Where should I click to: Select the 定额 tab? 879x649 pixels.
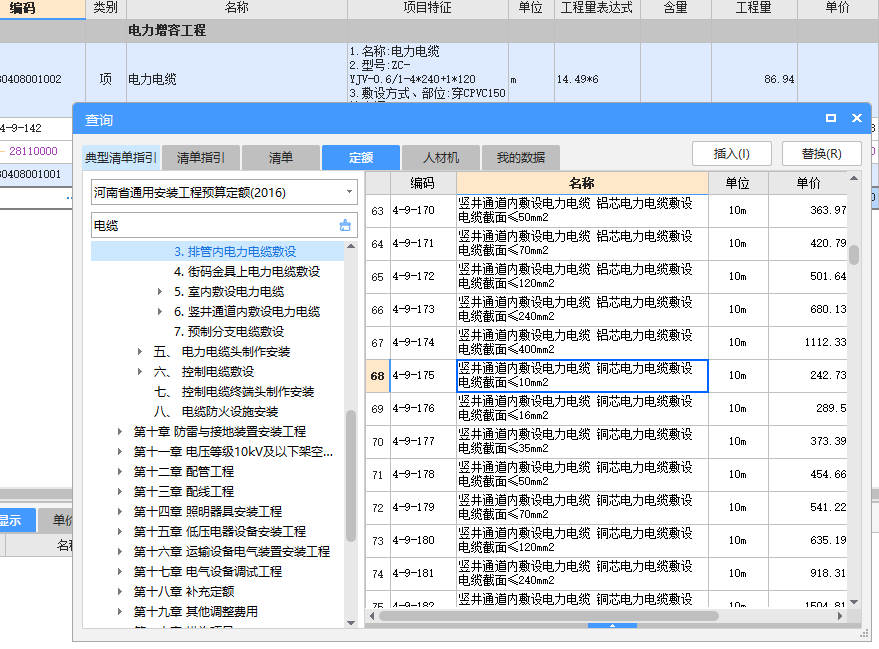click(x=361, y=157)
